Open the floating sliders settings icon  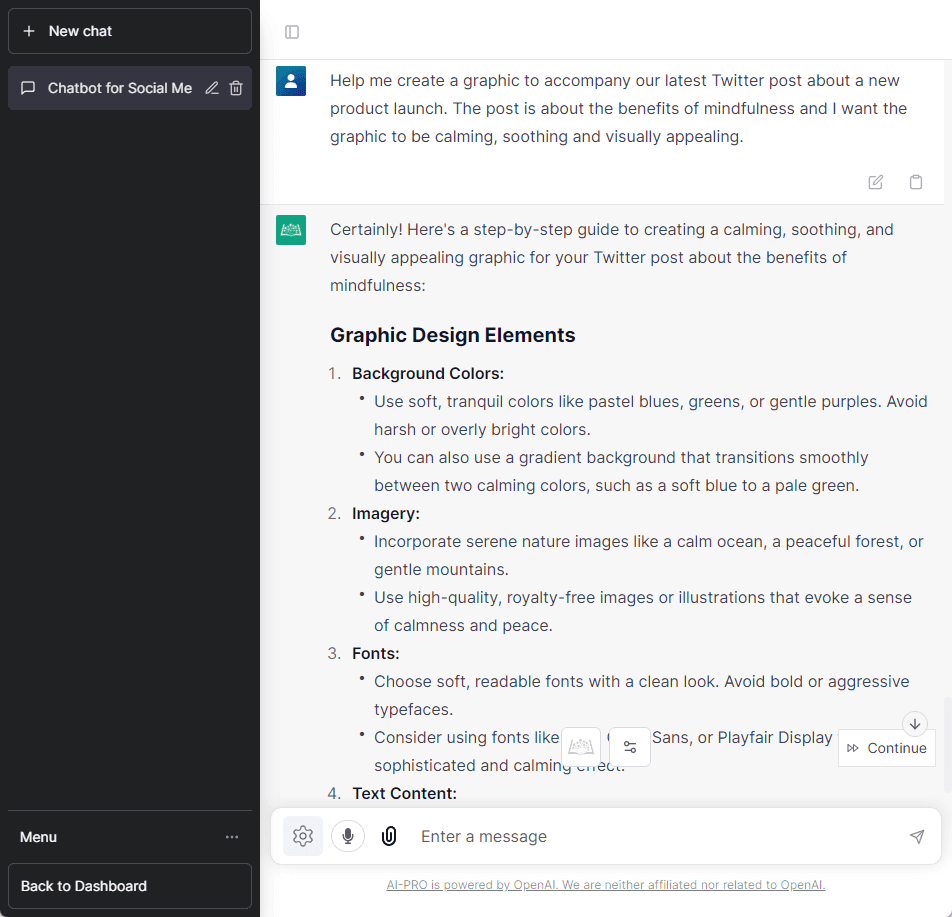point(630,747)
